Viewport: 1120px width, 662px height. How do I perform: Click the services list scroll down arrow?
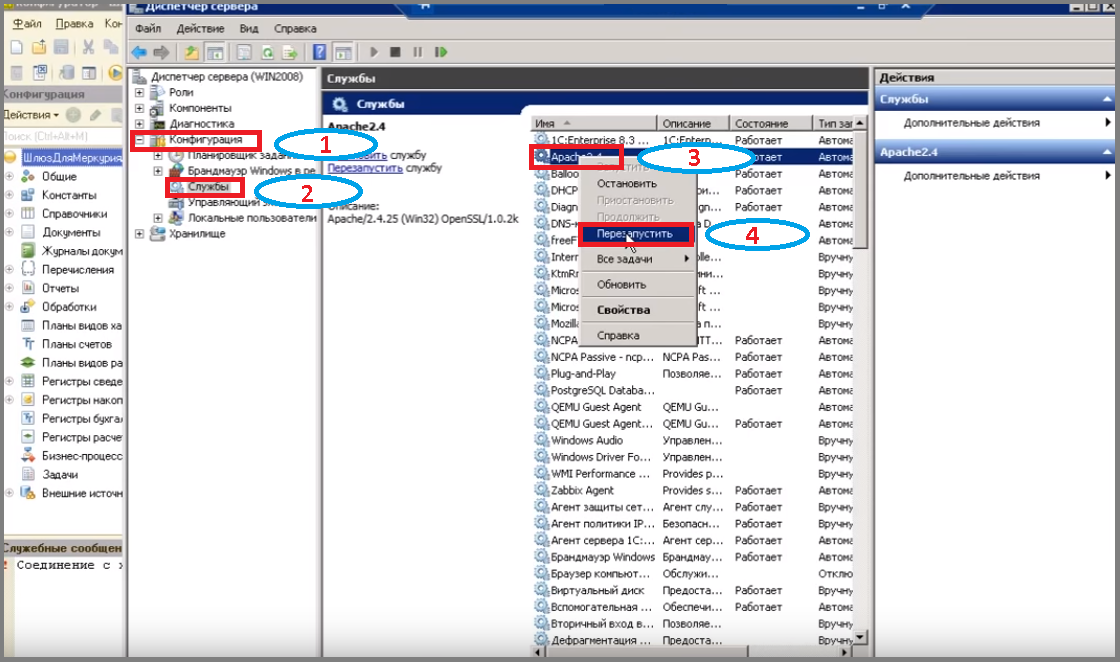tap(860, 637)
